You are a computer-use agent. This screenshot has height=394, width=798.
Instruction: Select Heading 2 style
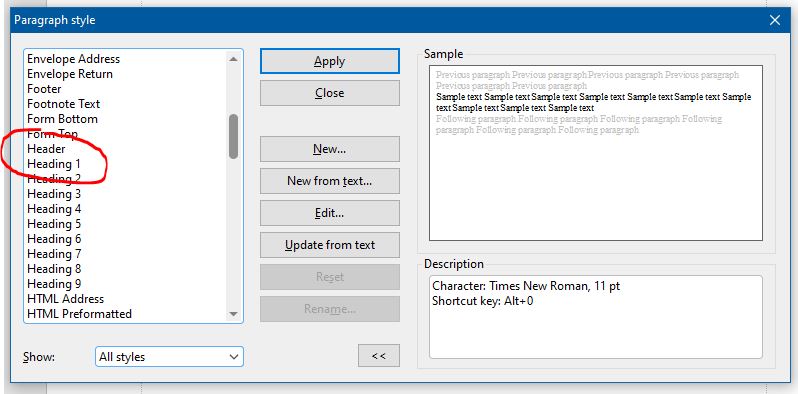pos(54,179)
